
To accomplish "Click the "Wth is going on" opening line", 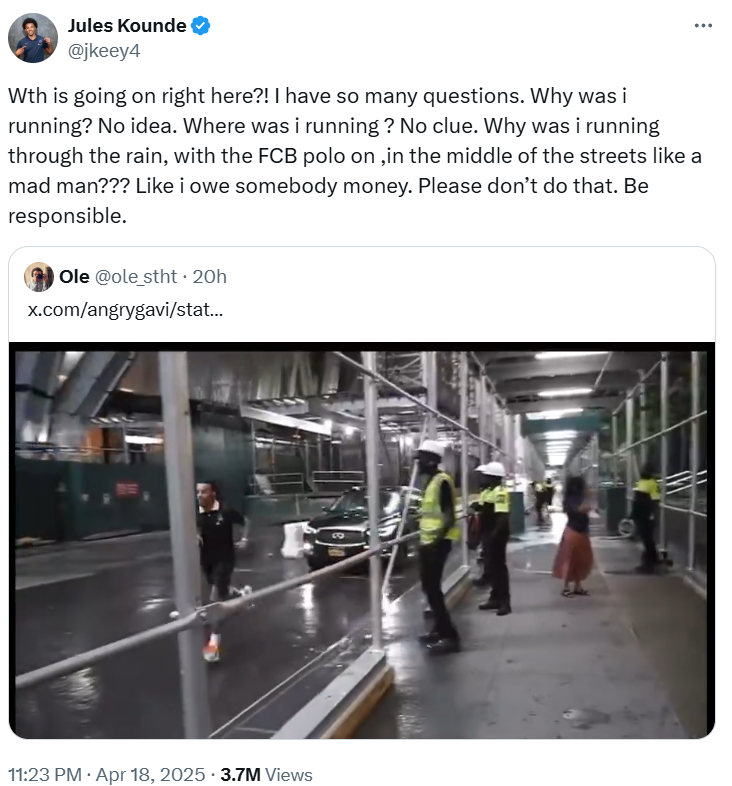I will pyautogui.click(x=70, y=97).
